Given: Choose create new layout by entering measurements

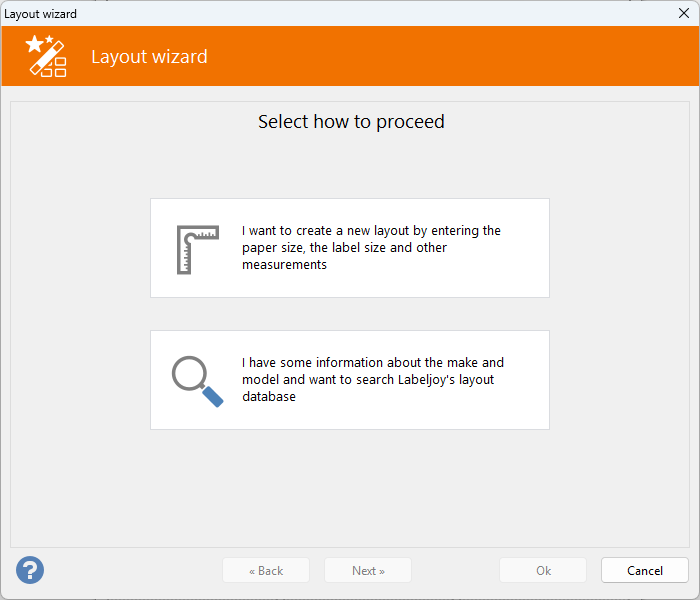Looking at the screenshot, I should click(350, 248).
